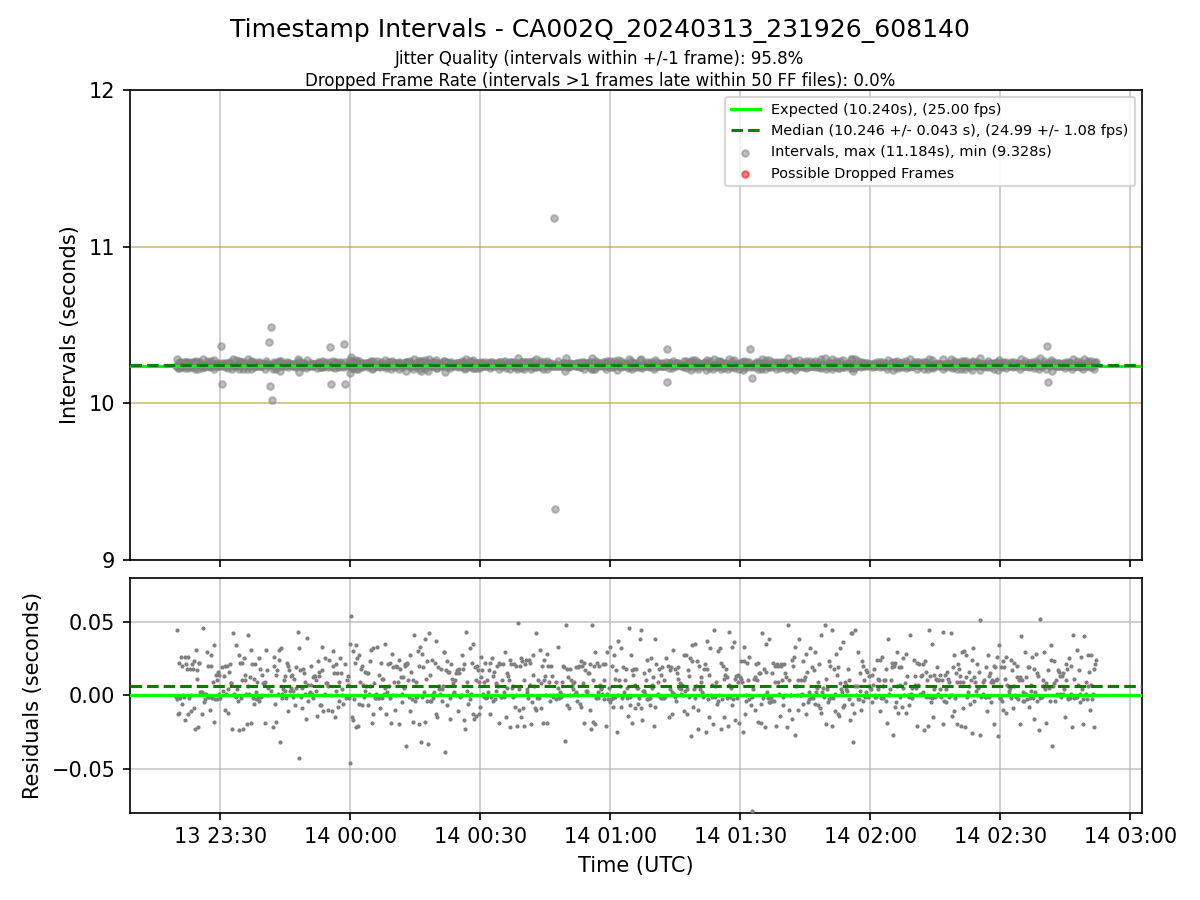Click the Residuals (seconds) y-axis label
Screen dimensions: 1200x900
pos(32,696)
